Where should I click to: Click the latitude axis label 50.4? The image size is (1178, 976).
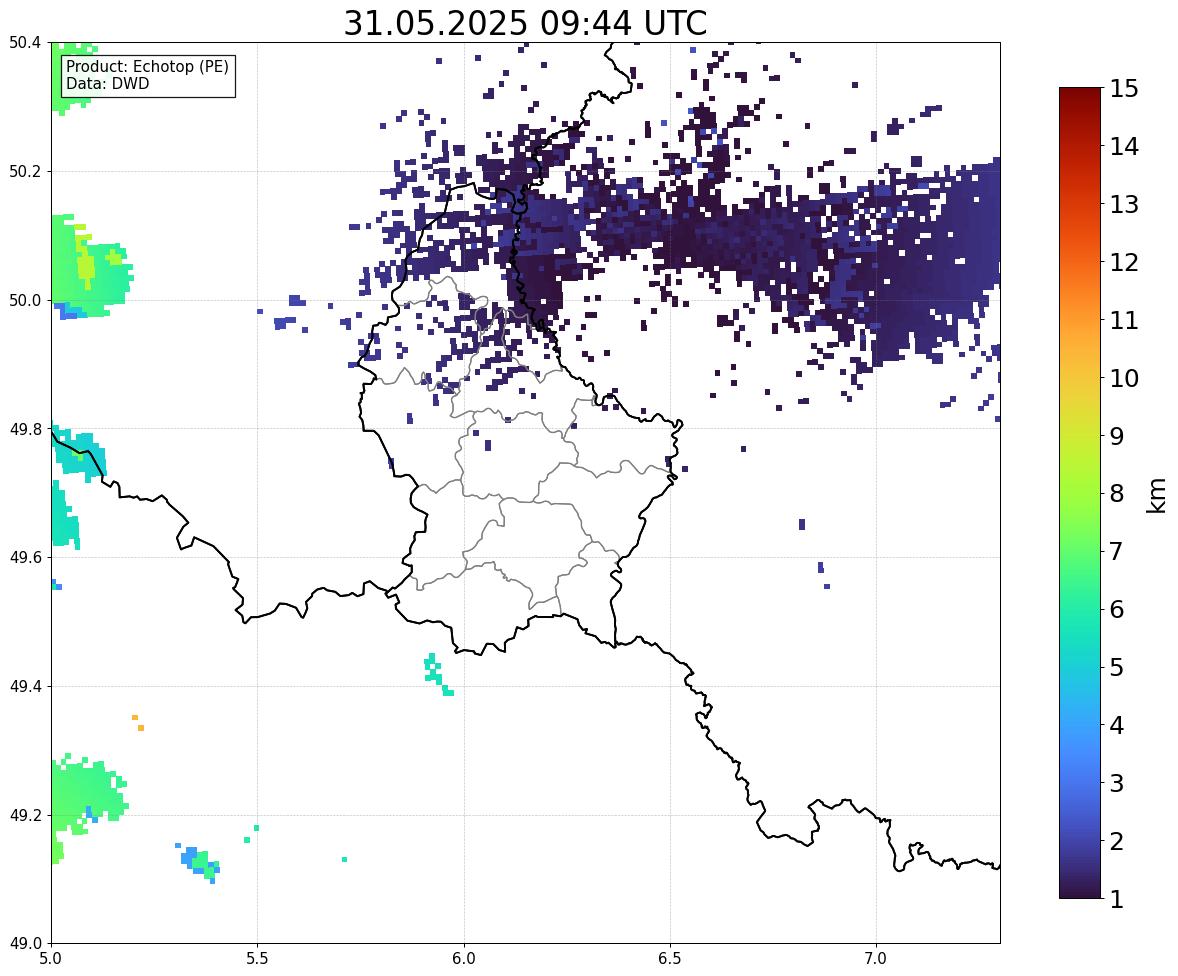pos(25,43)
